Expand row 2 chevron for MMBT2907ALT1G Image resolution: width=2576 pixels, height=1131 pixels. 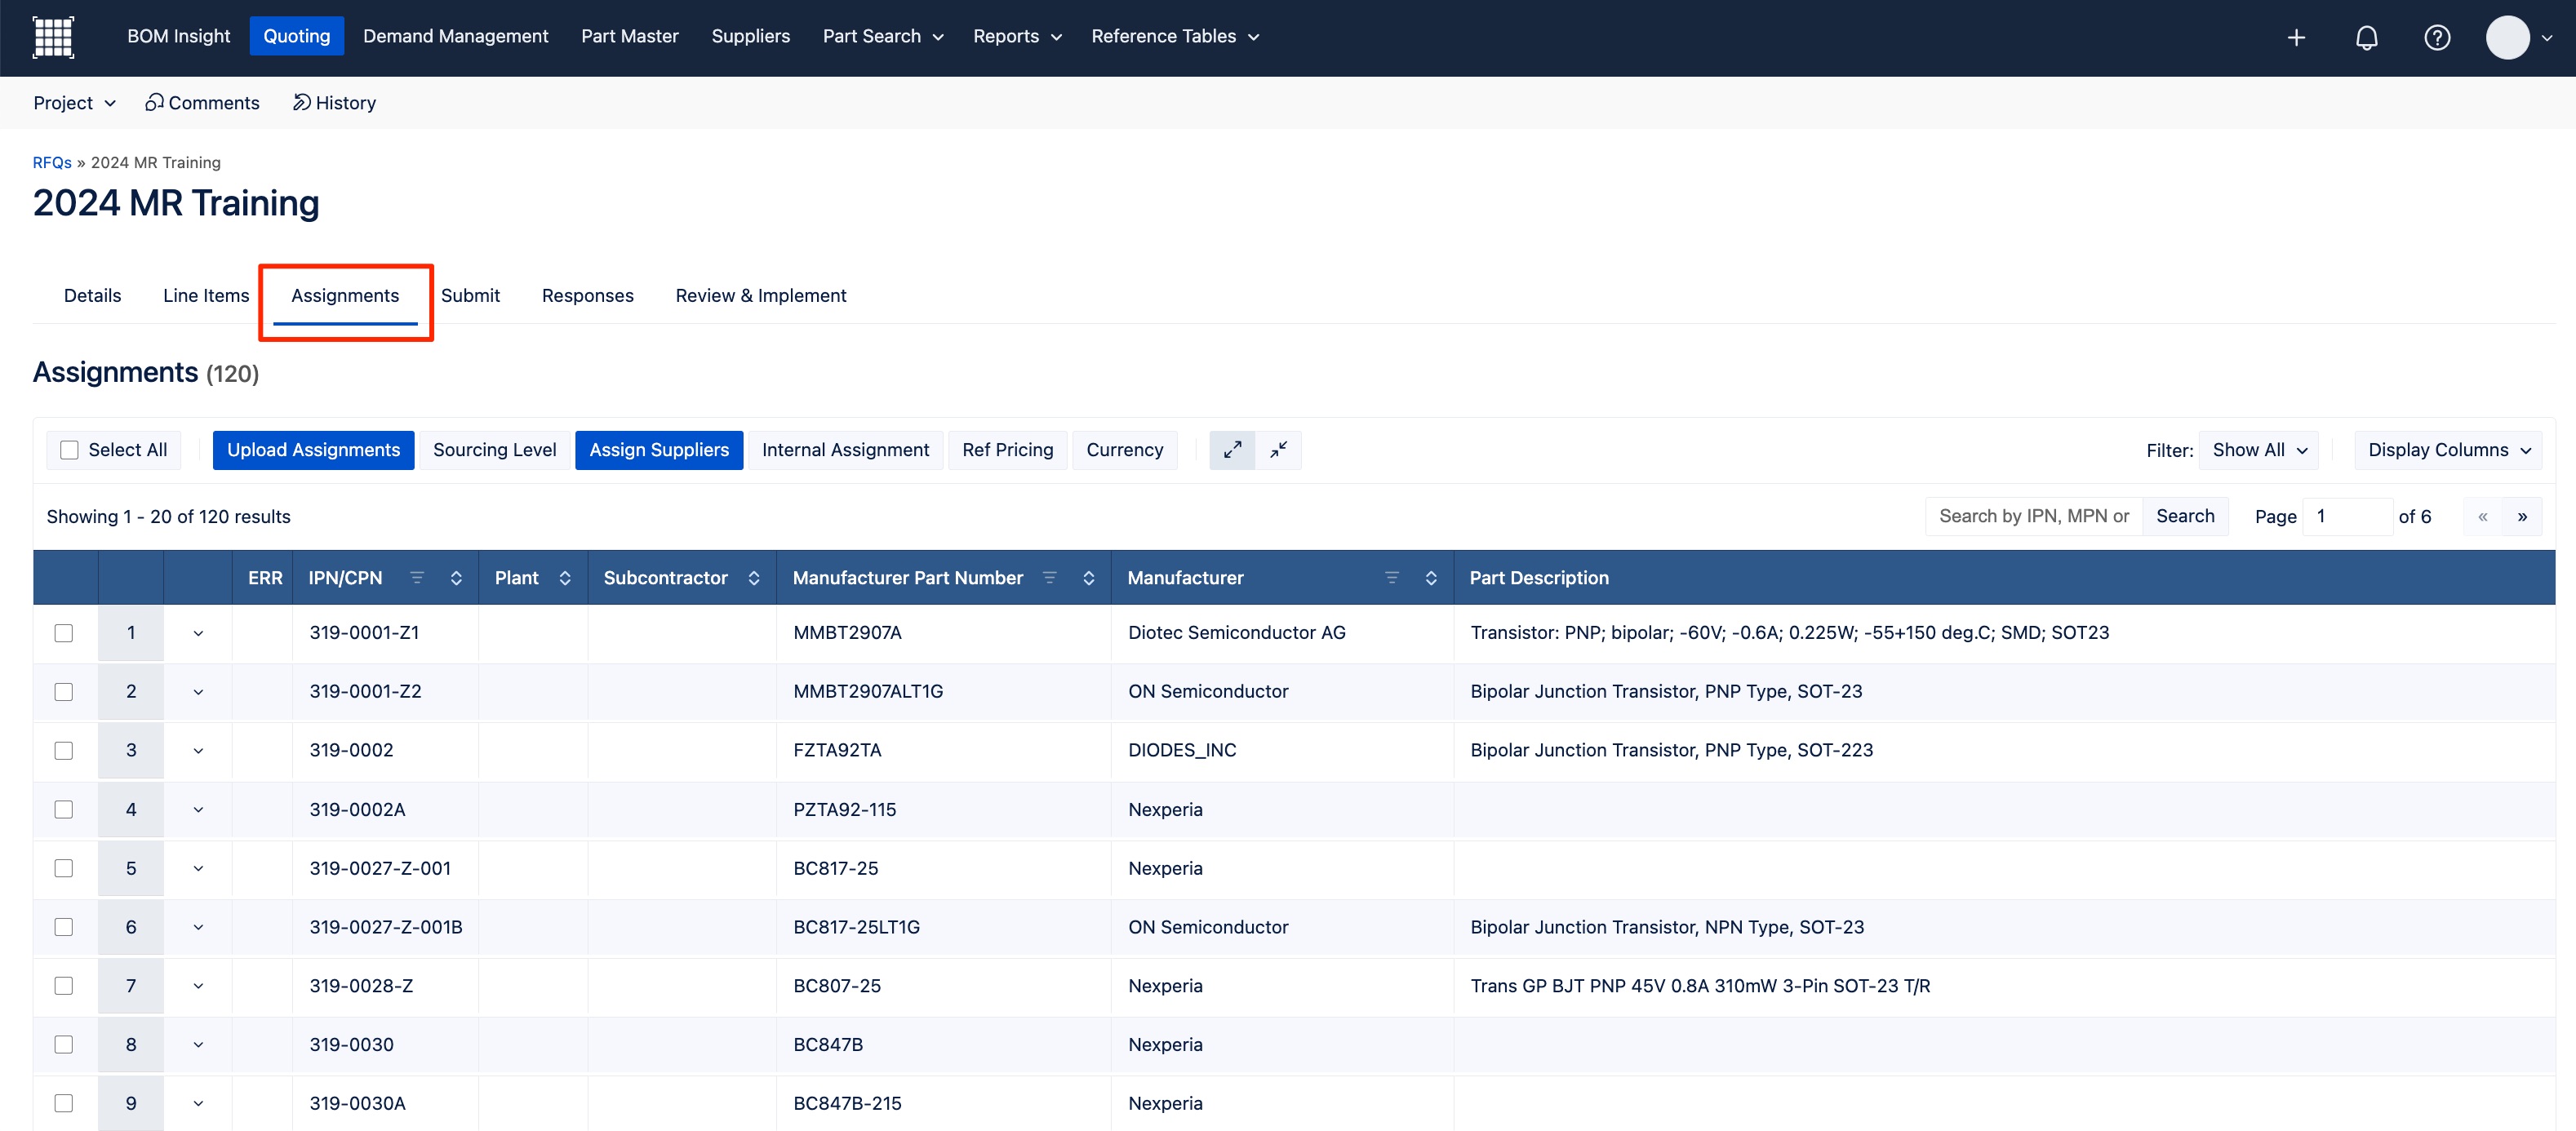pyautogui.click(x=198, y=692)
